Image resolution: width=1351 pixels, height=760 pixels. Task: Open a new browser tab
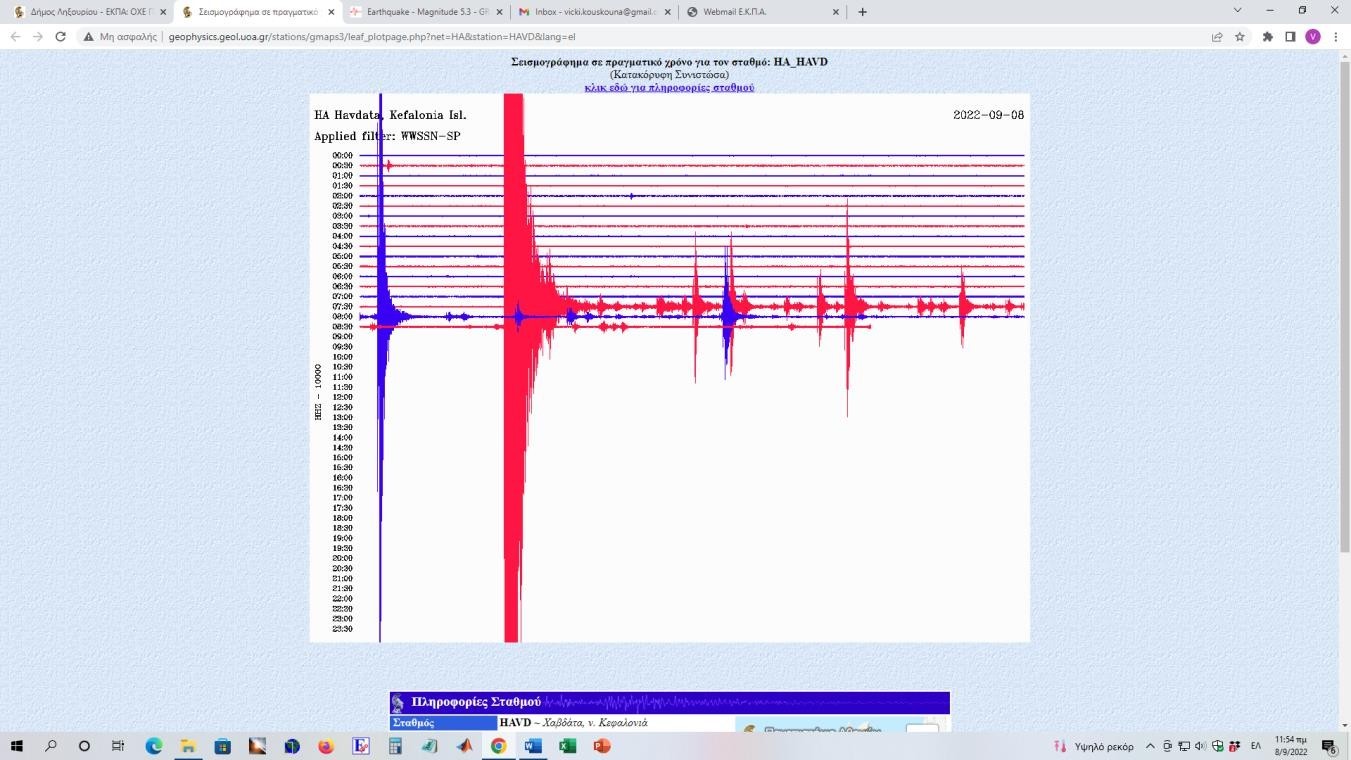click(x=862, y=12)
